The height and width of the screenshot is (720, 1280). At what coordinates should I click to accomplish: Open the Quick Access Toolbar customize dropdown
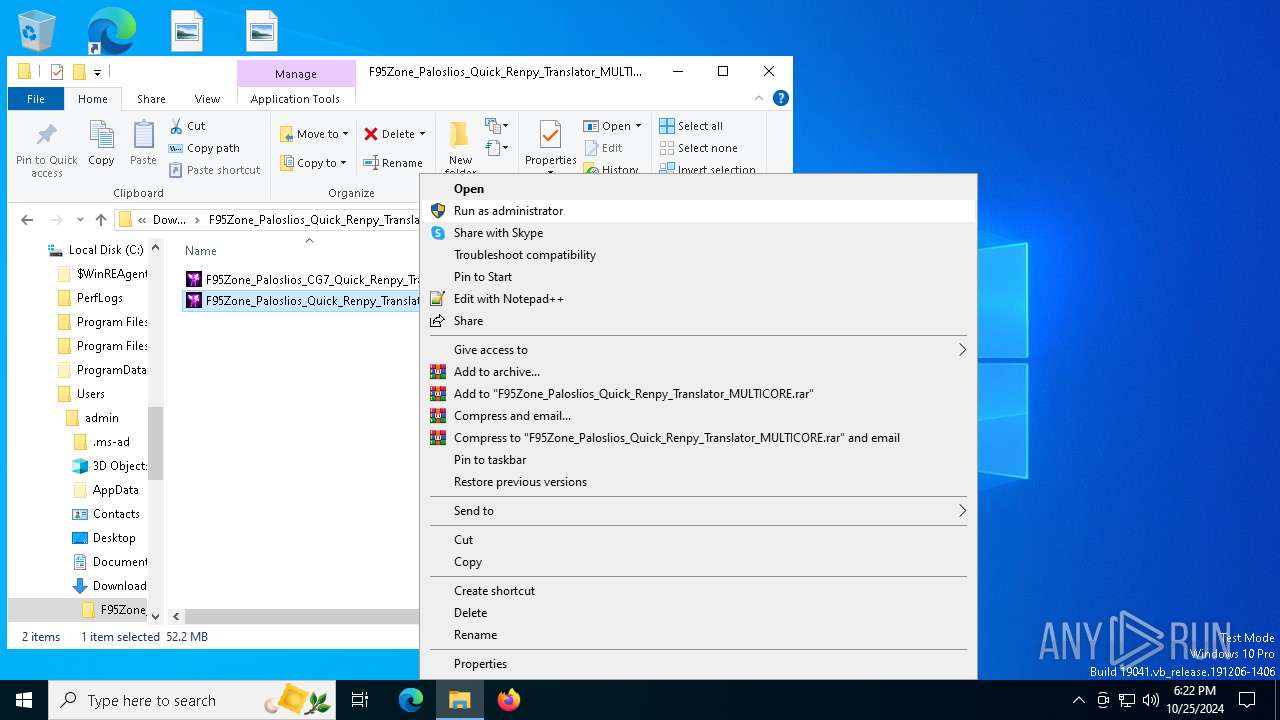coord(97,72)
